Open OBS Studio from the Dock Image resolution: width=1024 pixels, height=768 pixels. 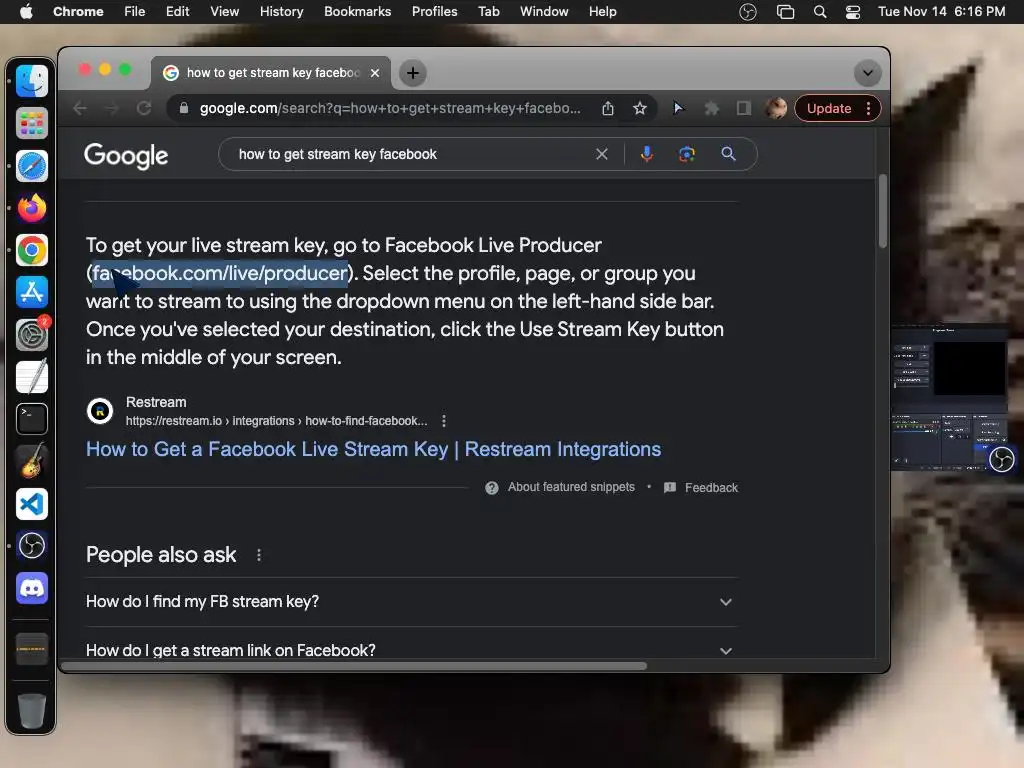click(x=31, y=546)
